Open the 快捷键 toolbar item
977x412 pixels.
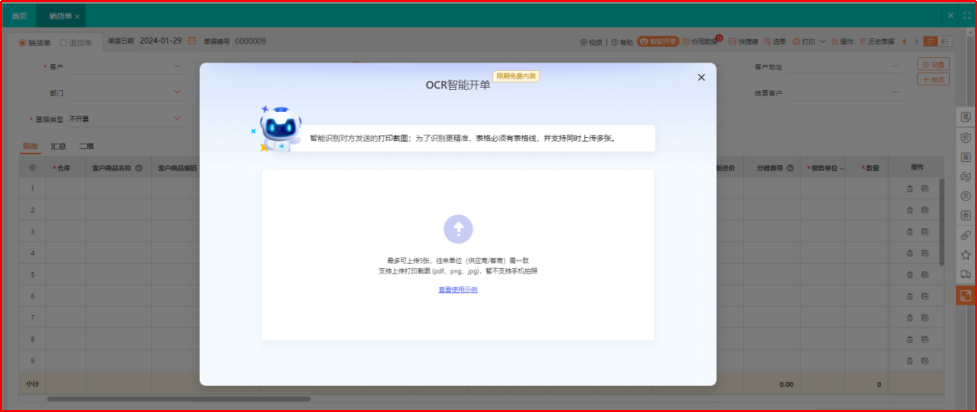pyautogui.click(x=743, y=42)
